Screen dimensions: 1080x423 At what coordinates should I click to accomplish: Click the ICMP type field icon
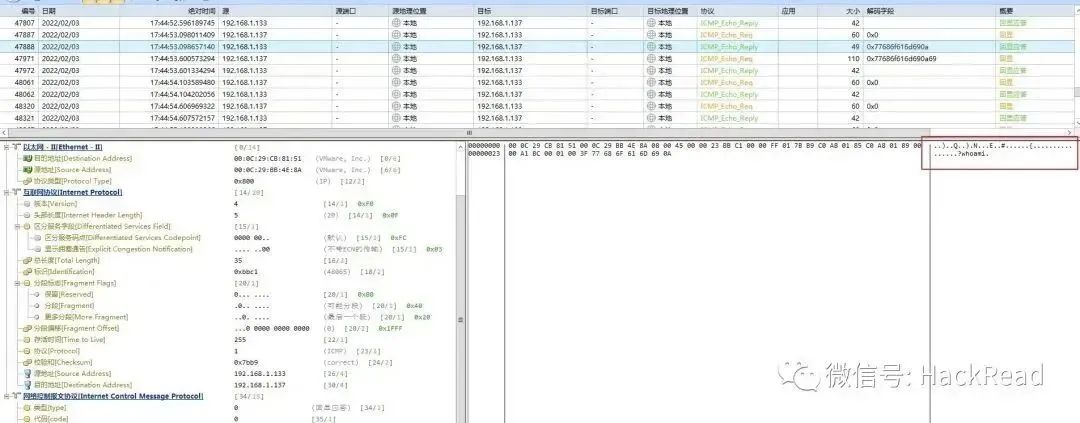[28, 408]
